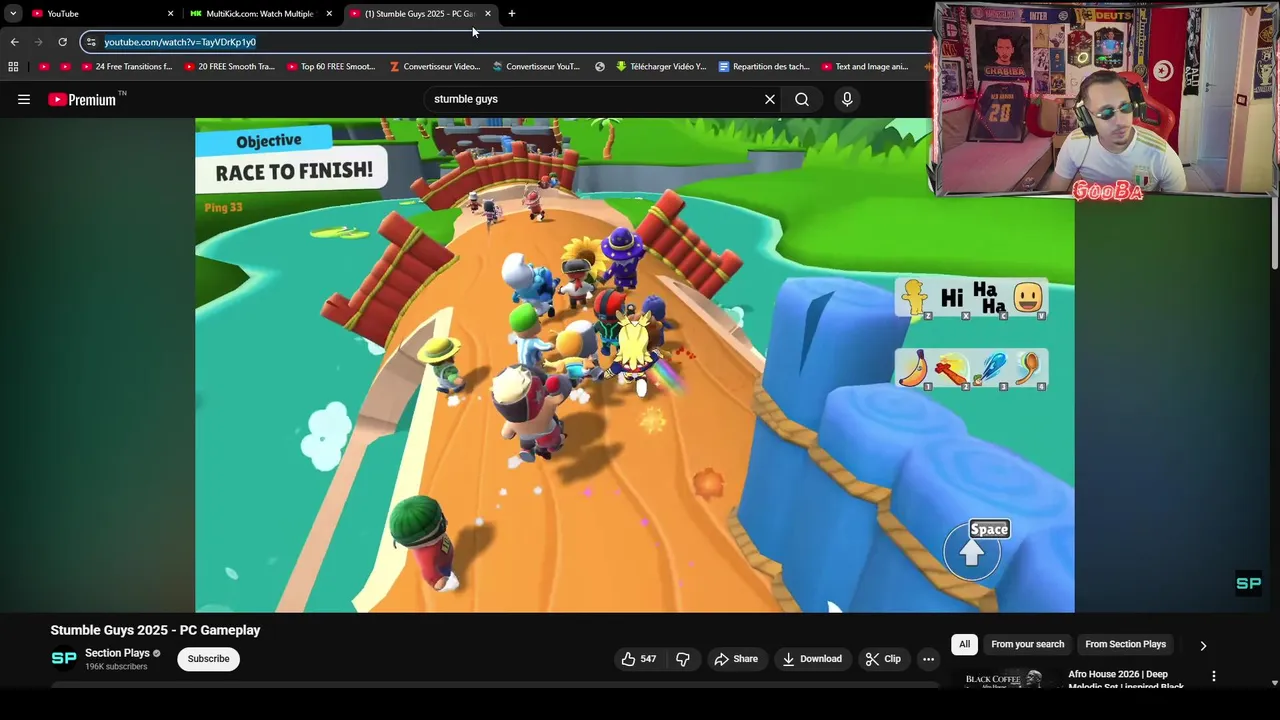Open Convertisseur YouT... bookmark
Image resolution: width=1280 pixels, height=720 pixels.
[536, 67]
